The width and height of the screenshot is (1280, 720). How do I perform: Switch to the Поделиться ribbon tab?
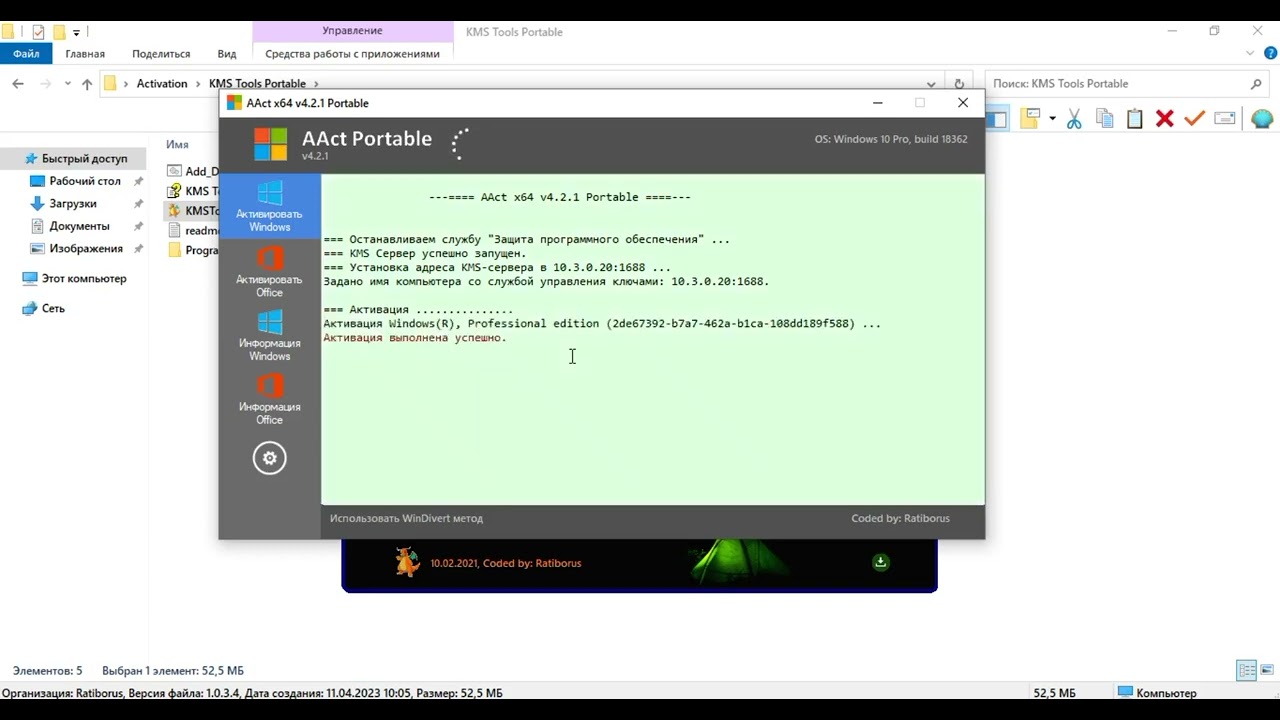tap(161, 54)
